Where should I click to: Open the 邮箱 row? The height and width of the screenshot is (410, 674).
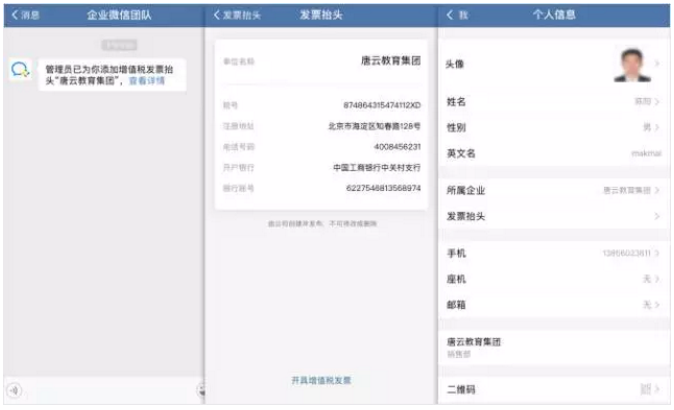554,305
